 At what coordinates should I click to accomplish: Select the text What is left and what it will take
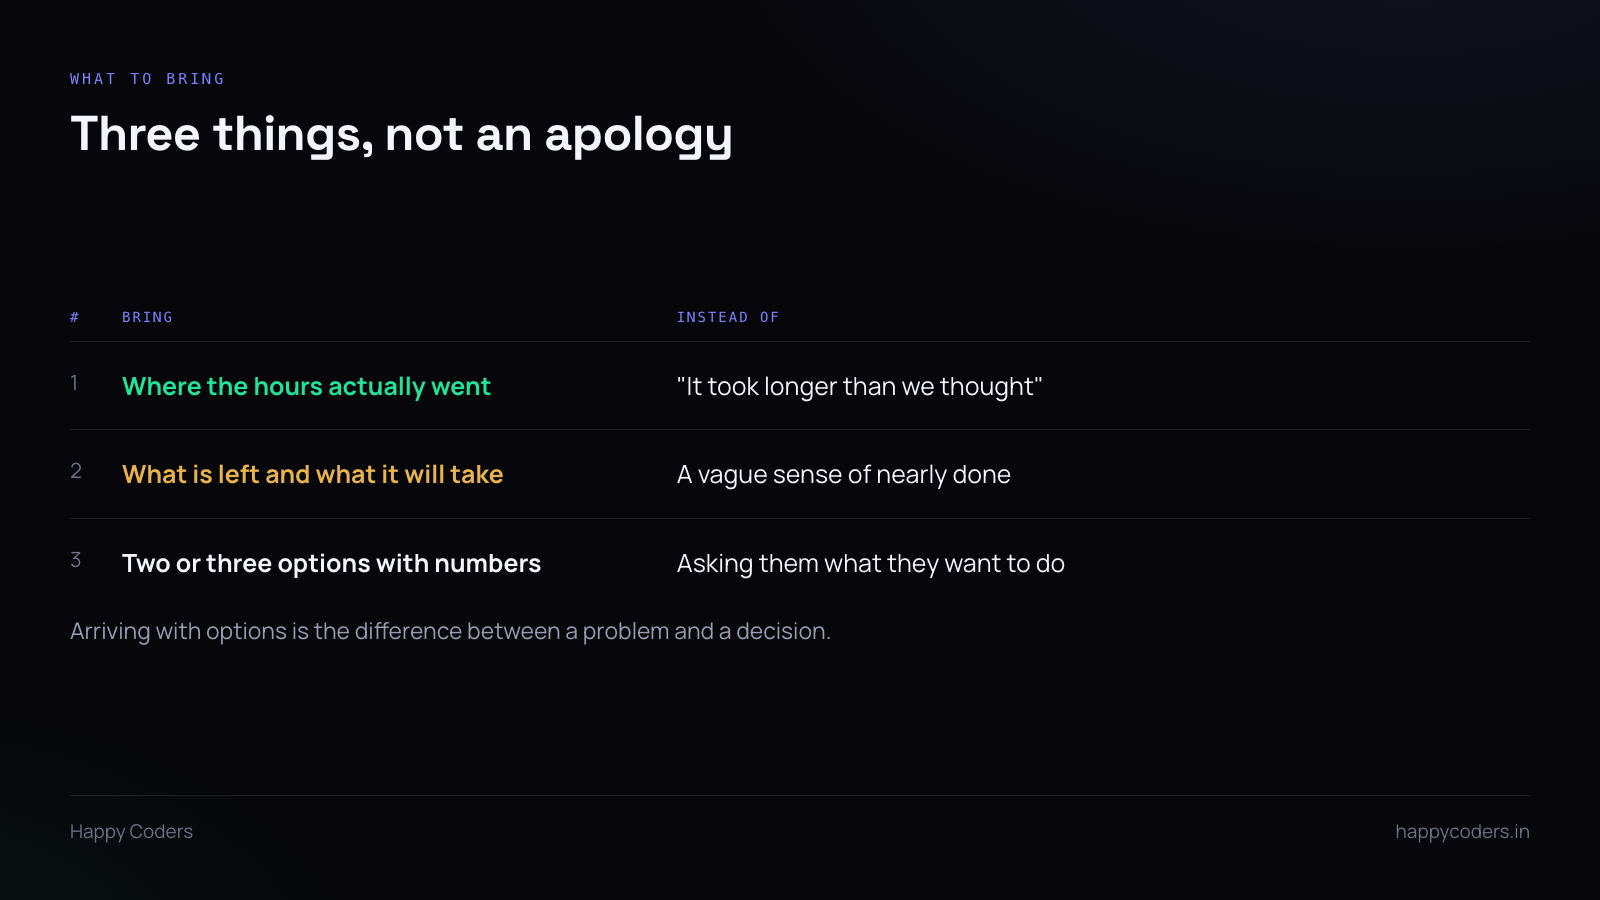[312, 475]
